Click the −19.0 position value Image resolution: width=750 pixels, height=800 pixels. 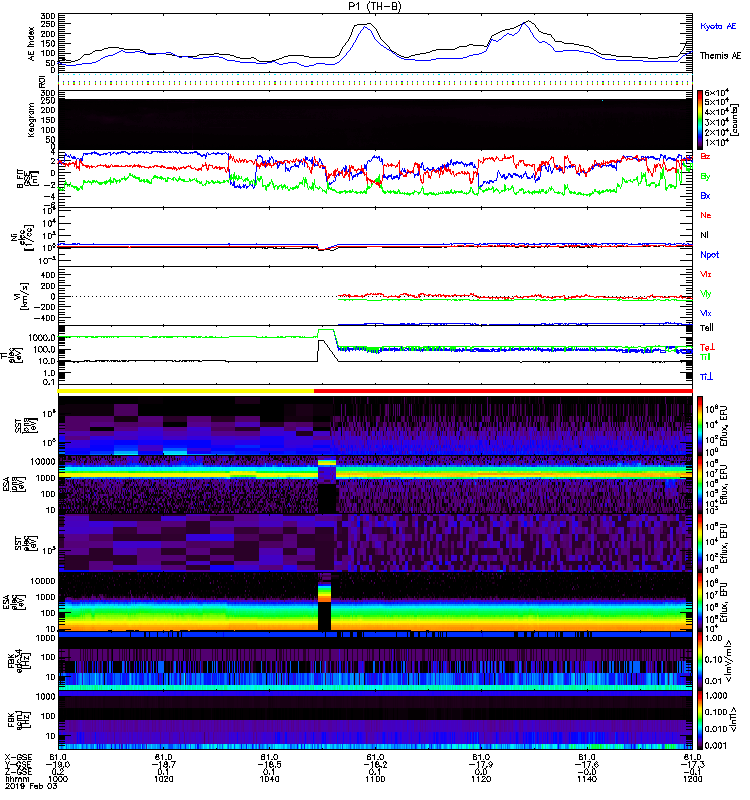(58, 764)
